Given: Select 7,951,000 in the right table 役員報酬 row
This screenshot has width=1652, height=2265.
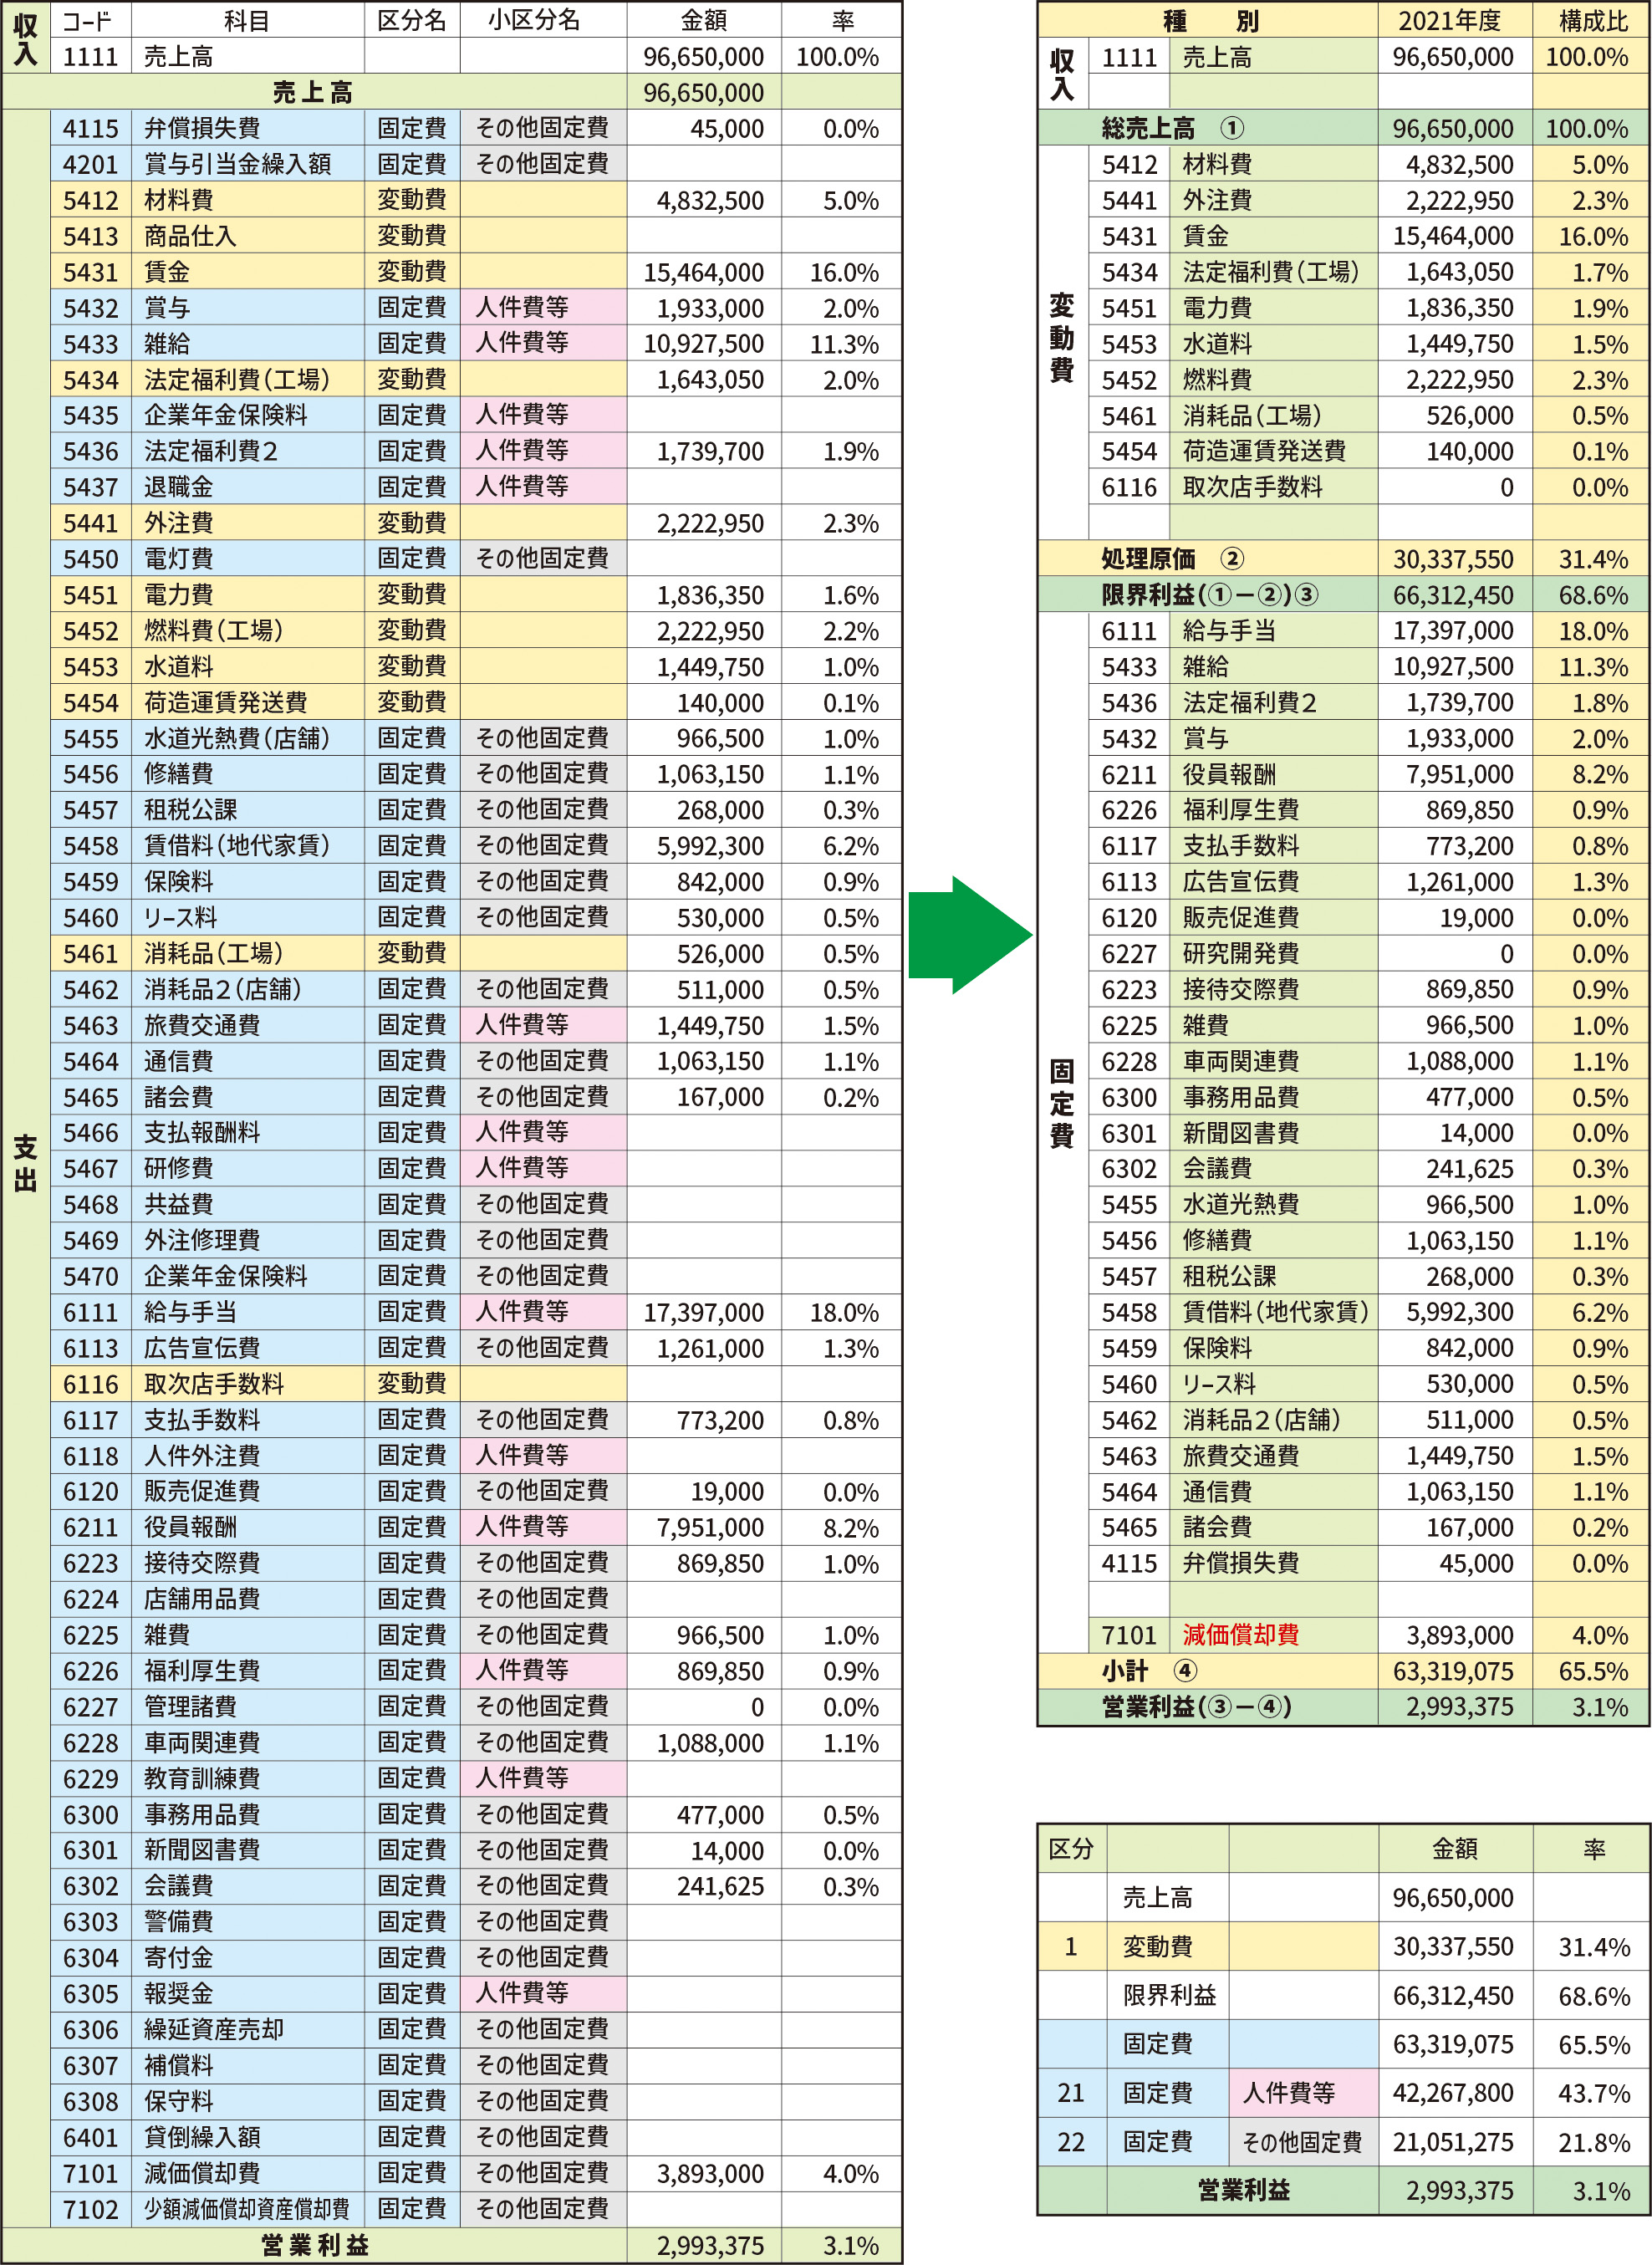Looking at the screenshot, I should point(1455,774).
